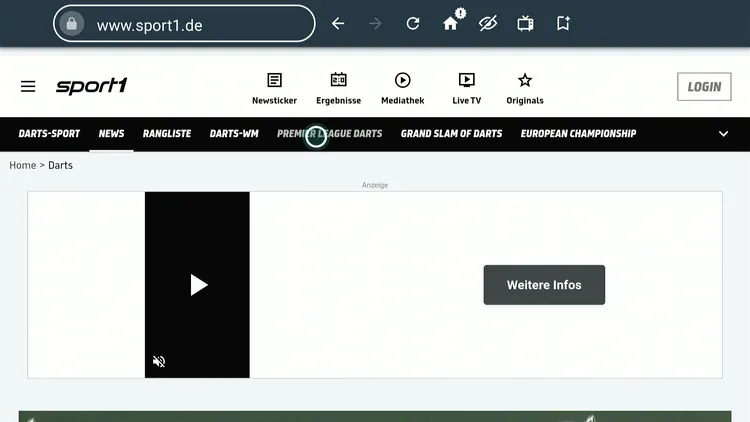750x422 pixels.
Task: Expand the darts navigation chevron
Action: click(x=723, y=134)
